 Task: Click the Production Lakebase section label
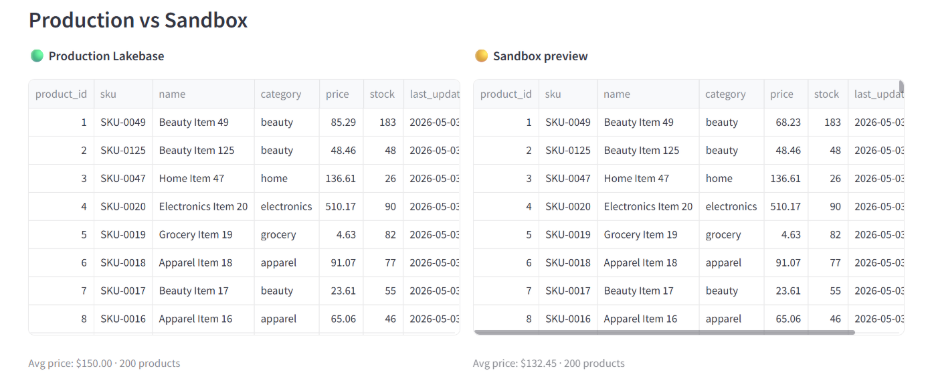point(106,56)
